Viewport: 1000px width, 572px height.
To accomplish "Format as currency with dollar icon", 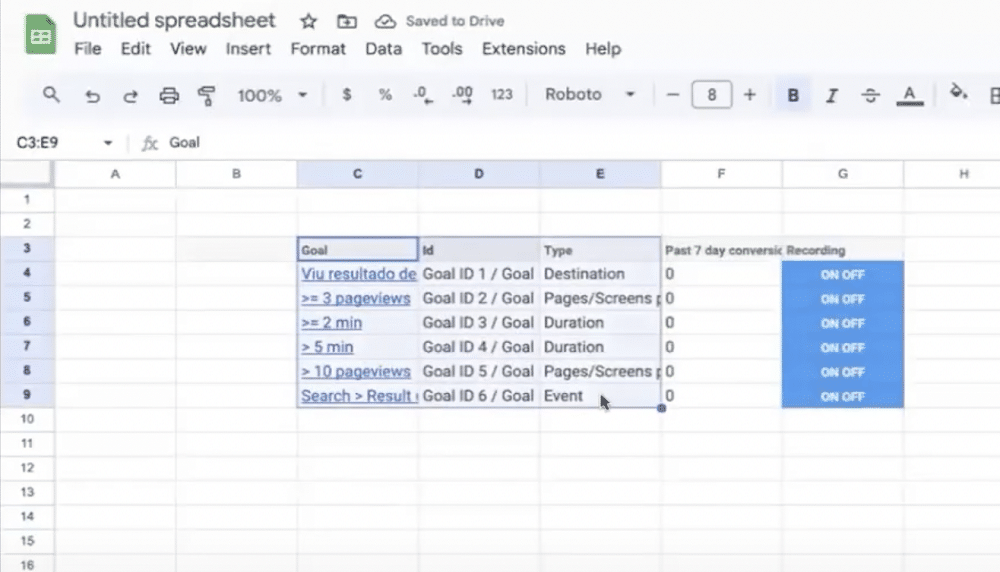I will point(346,95).
